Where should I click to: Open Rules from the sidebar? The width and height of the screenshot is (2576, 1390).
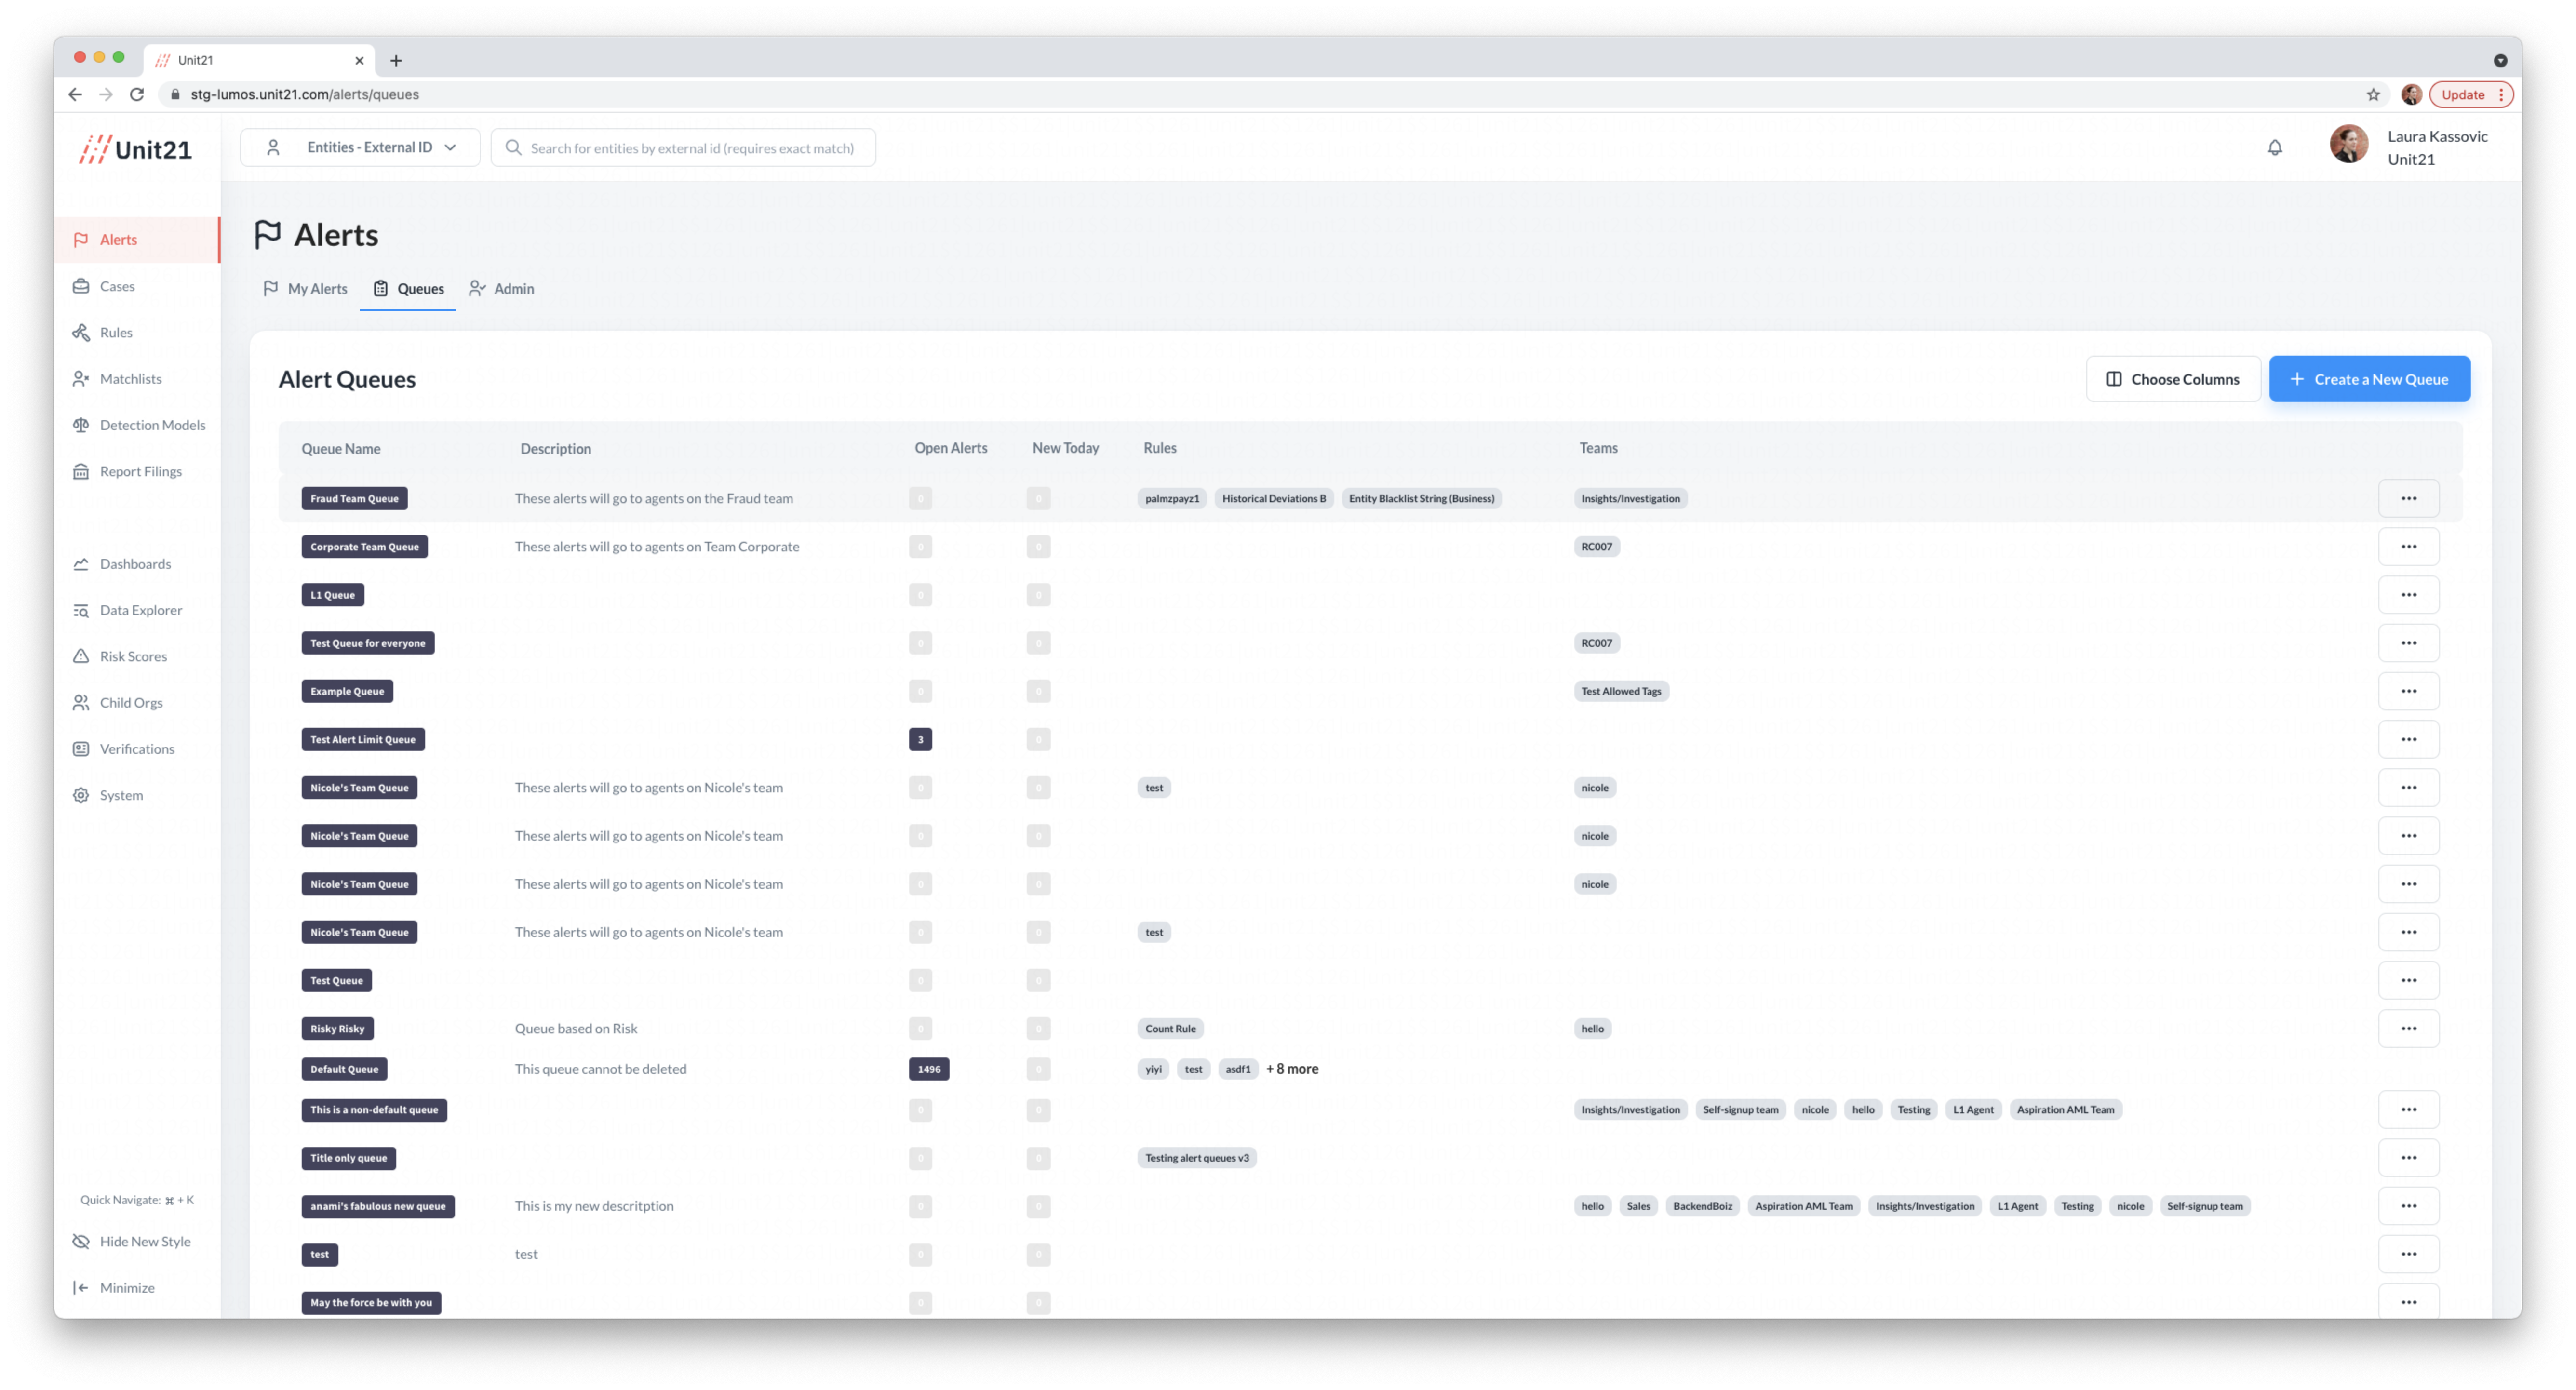[x=116, y=332]
